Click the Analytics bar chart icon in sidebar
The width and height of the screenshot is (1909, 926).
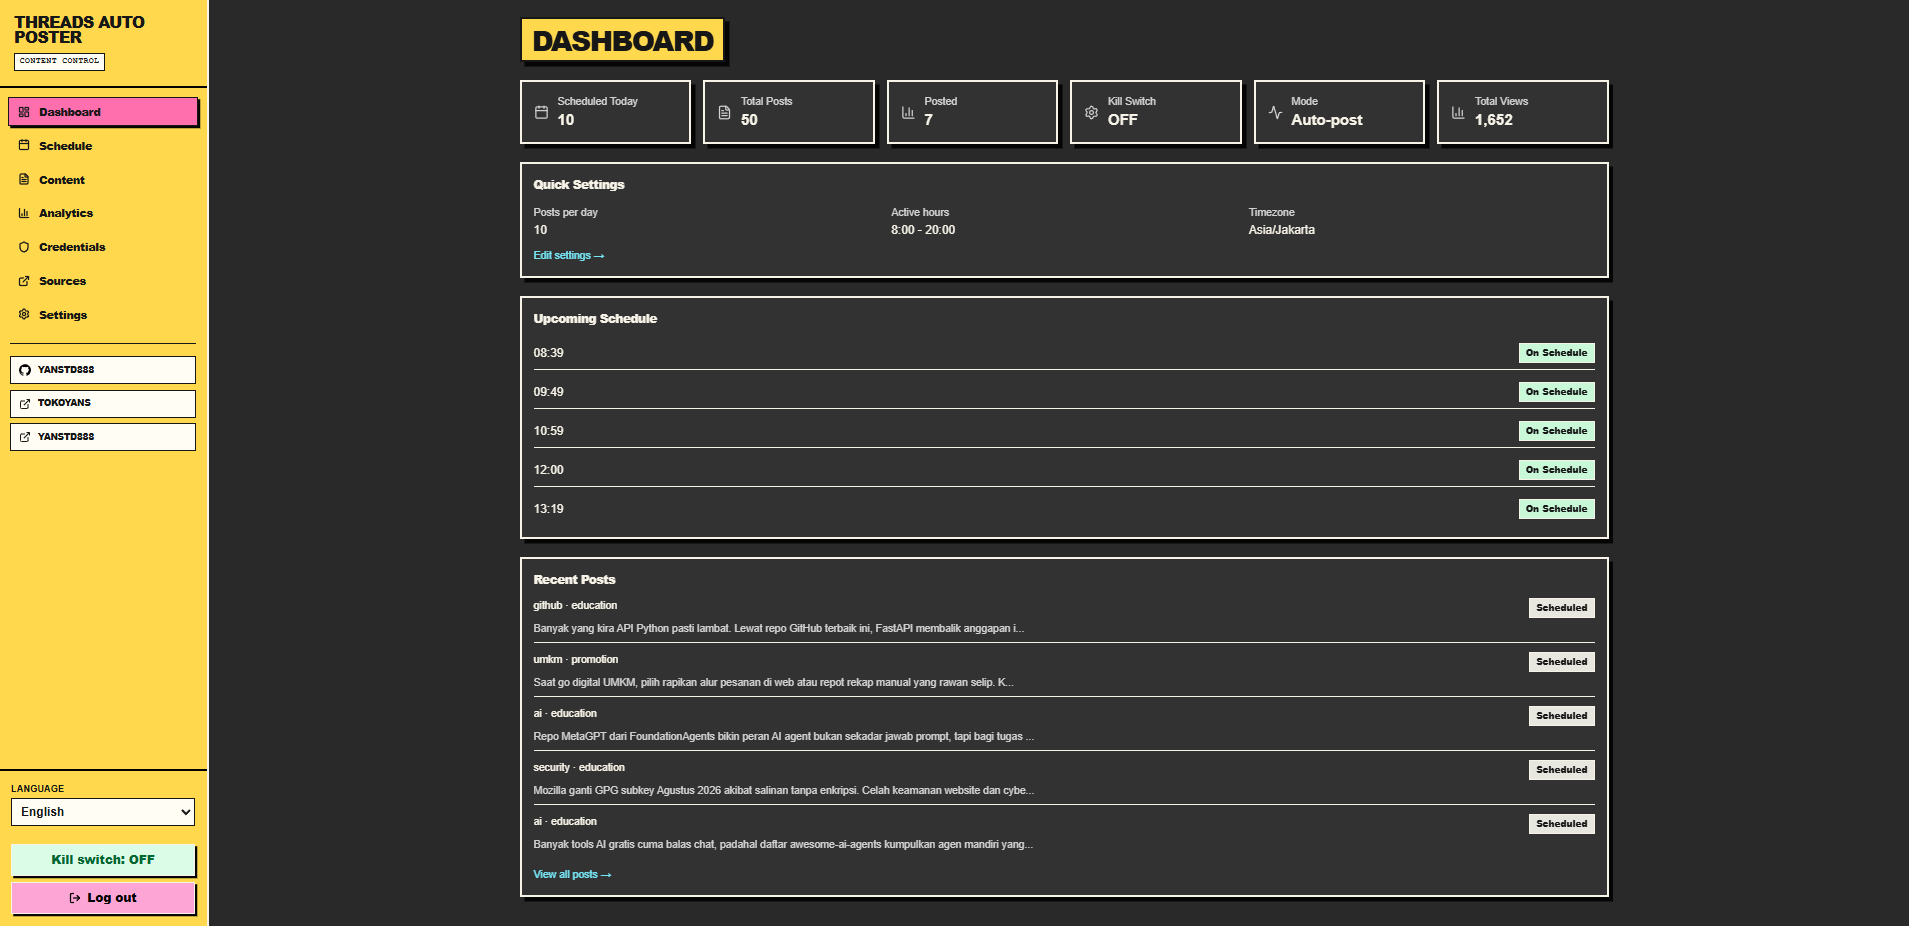pyautogui.click(x=24, y=213)
